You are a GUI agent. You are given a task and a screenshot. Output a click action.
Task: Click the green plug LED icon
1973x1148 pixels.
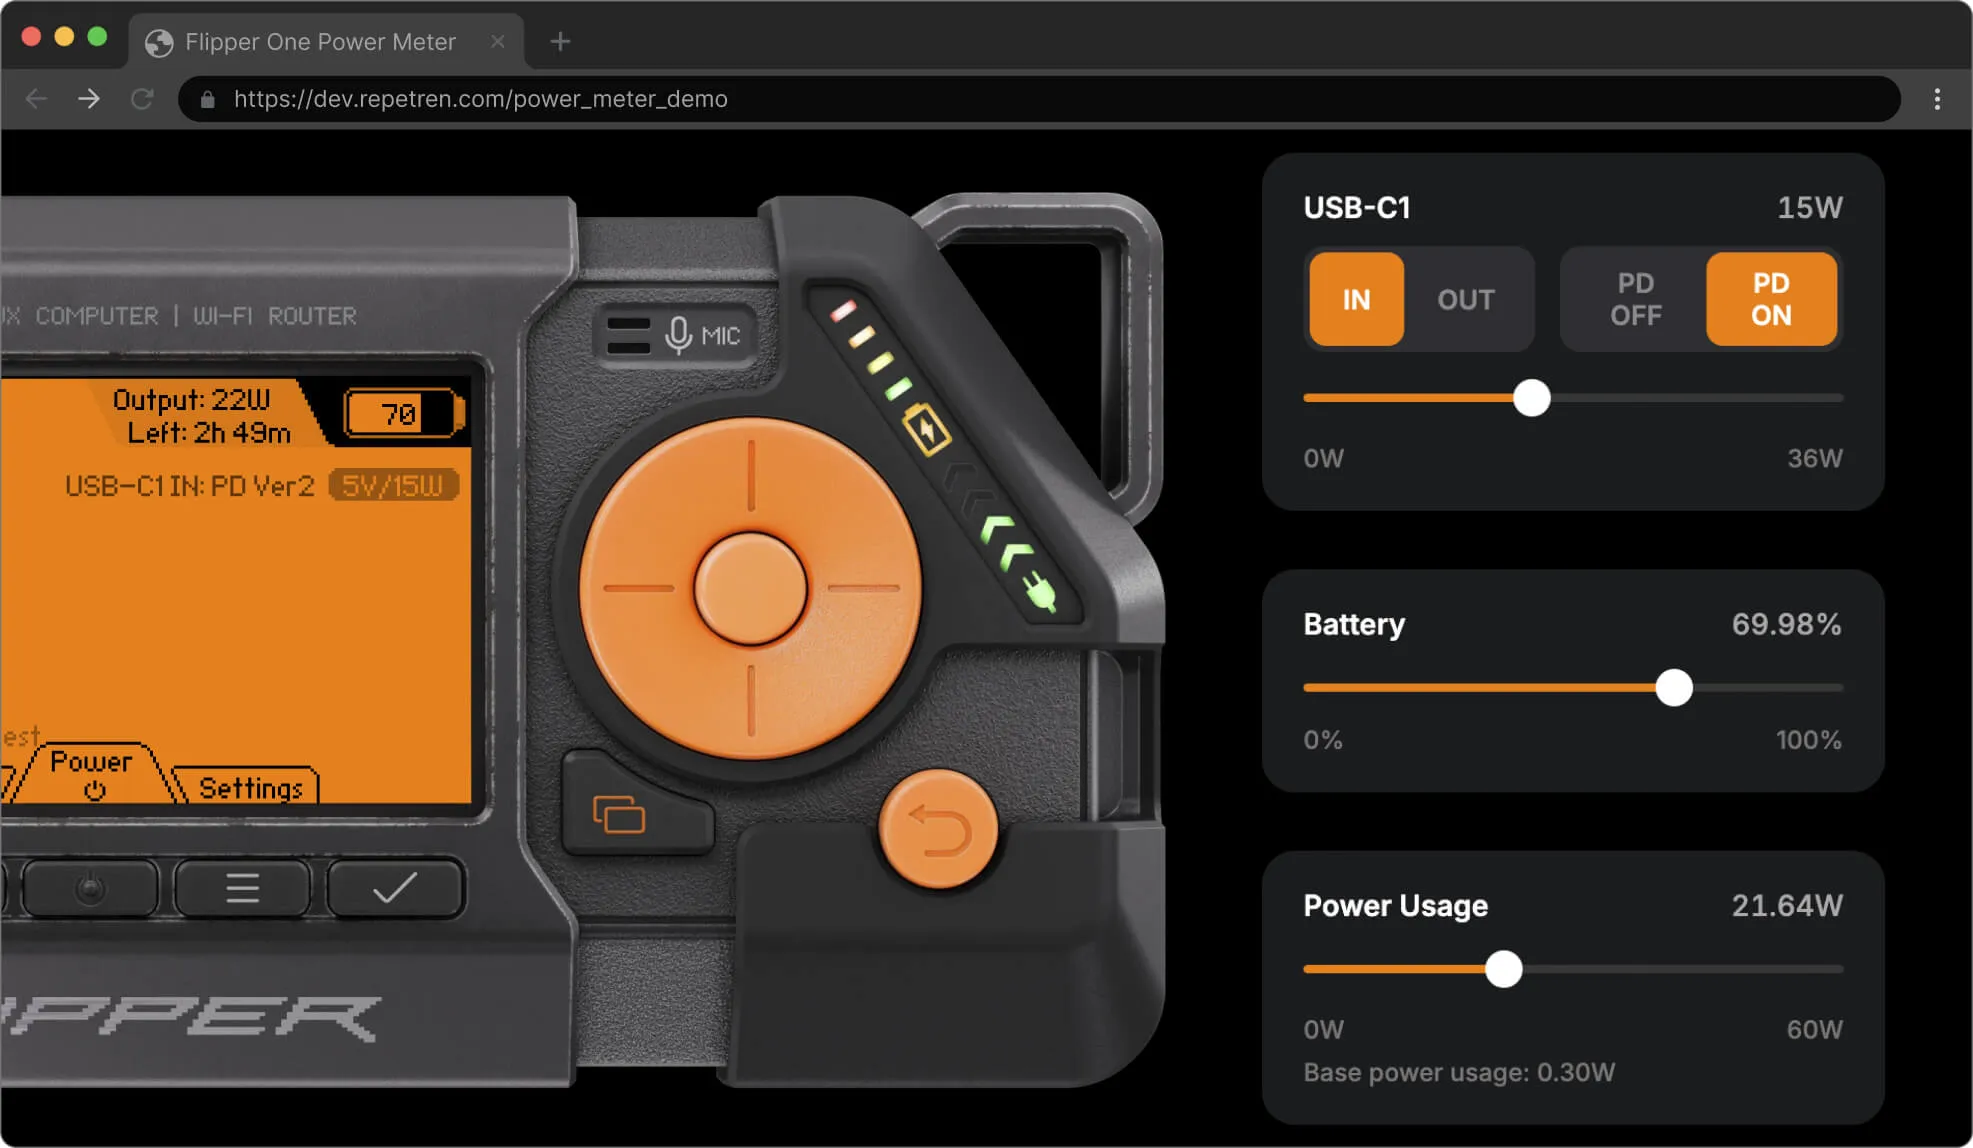[x=1040, y=592]
